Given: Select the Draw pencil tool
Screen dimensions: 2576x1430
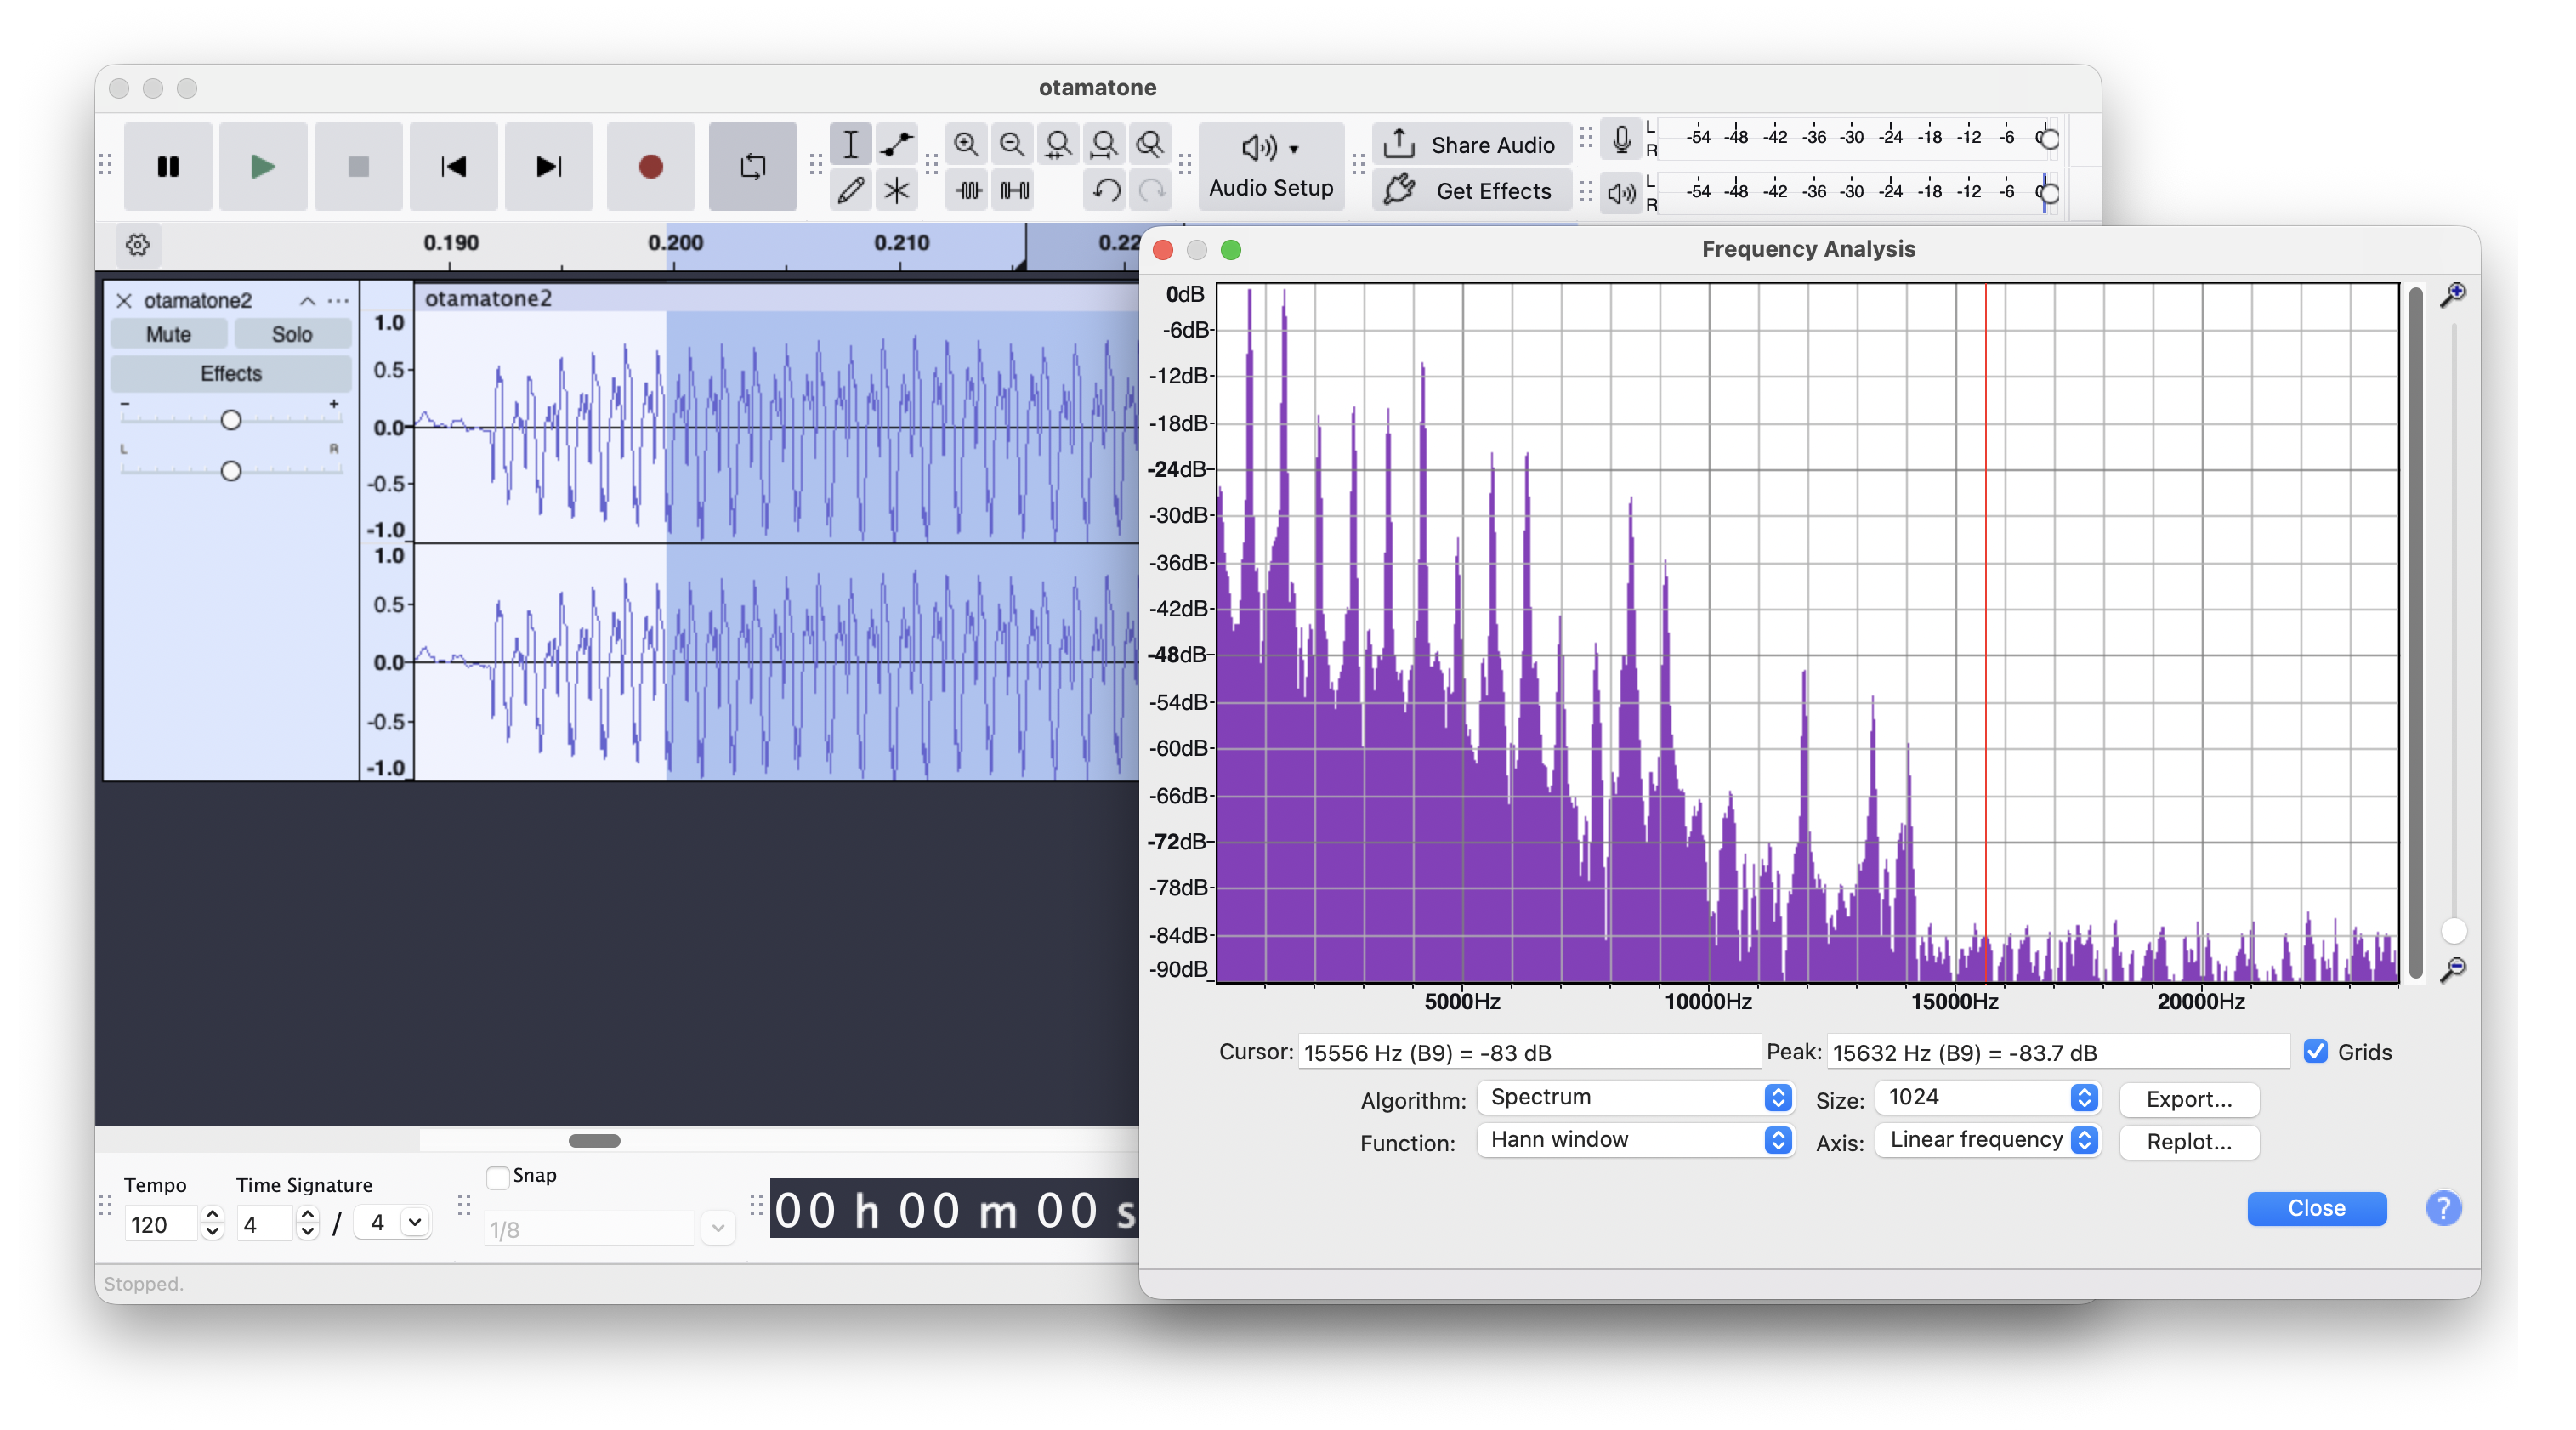Looking at the screenshot, I should (850, 190).
